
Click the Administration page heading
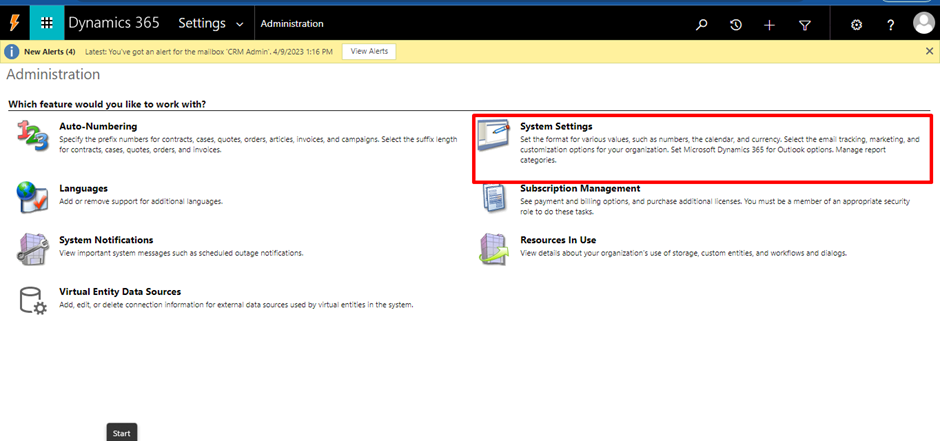53,74
